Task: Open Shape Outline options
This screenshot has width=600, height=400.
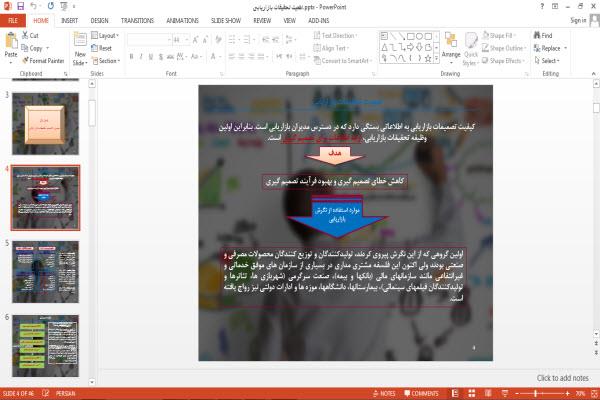Action: [504, 48]
